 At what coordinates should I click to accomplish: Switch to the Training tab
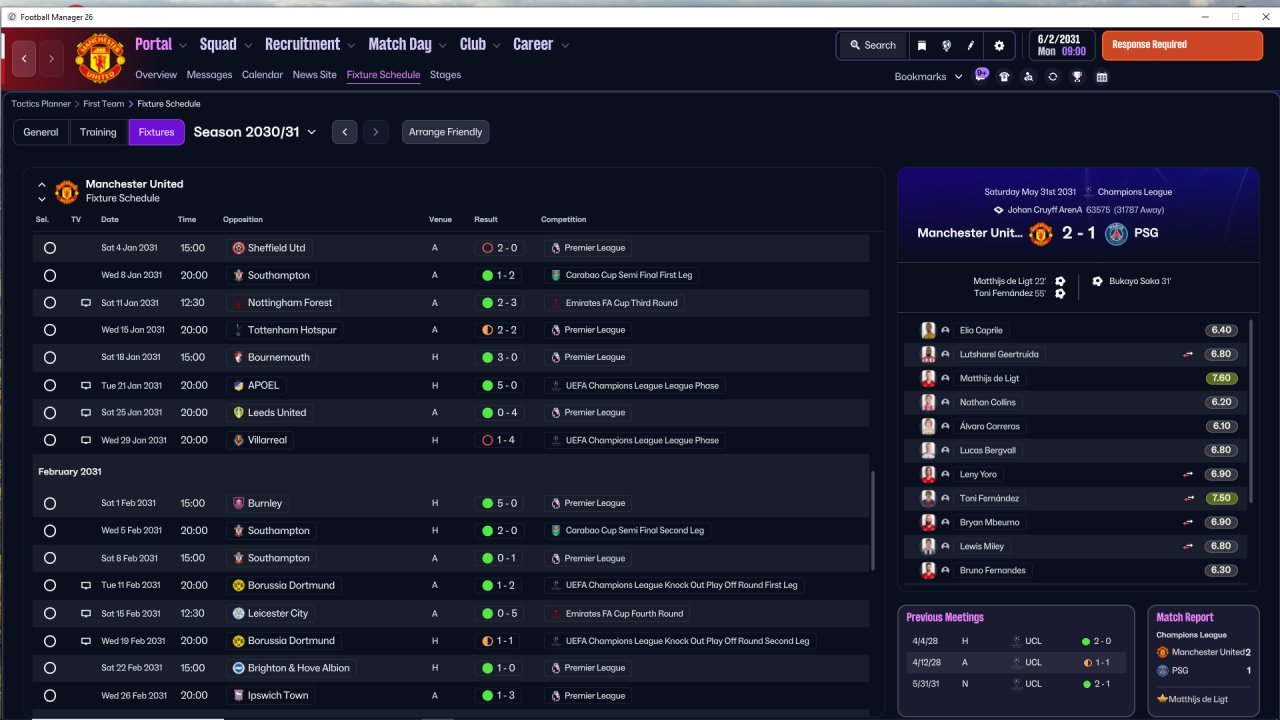coord(98,132)
